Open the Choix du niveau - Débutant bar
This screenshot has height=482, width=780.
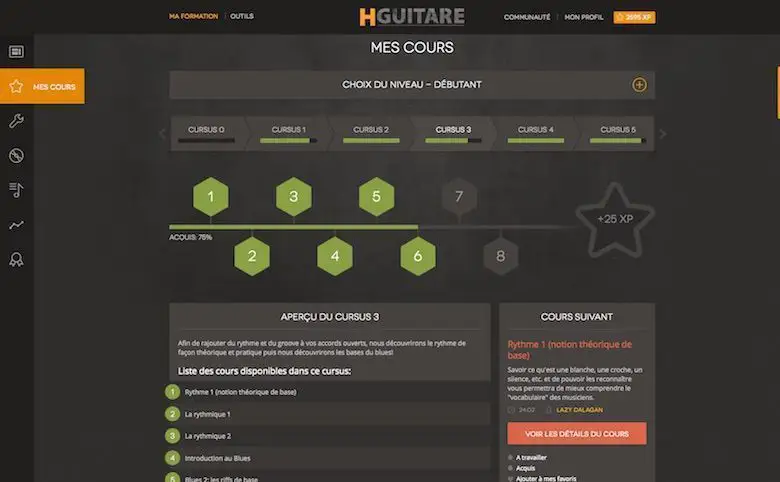[x=412, y=85]
